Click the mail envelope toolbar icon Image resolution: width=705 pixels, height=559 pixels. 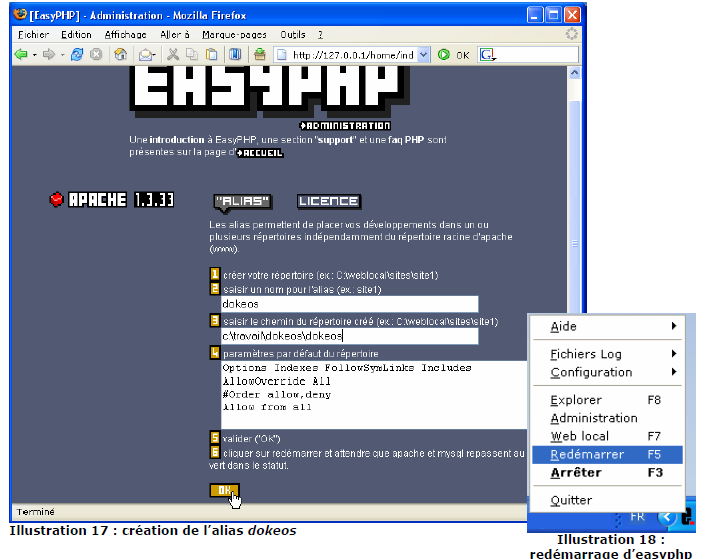146,55
